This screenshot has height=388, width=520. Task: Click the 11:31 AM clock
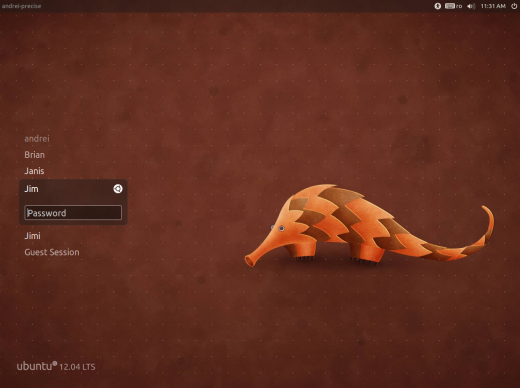point(493,6)
